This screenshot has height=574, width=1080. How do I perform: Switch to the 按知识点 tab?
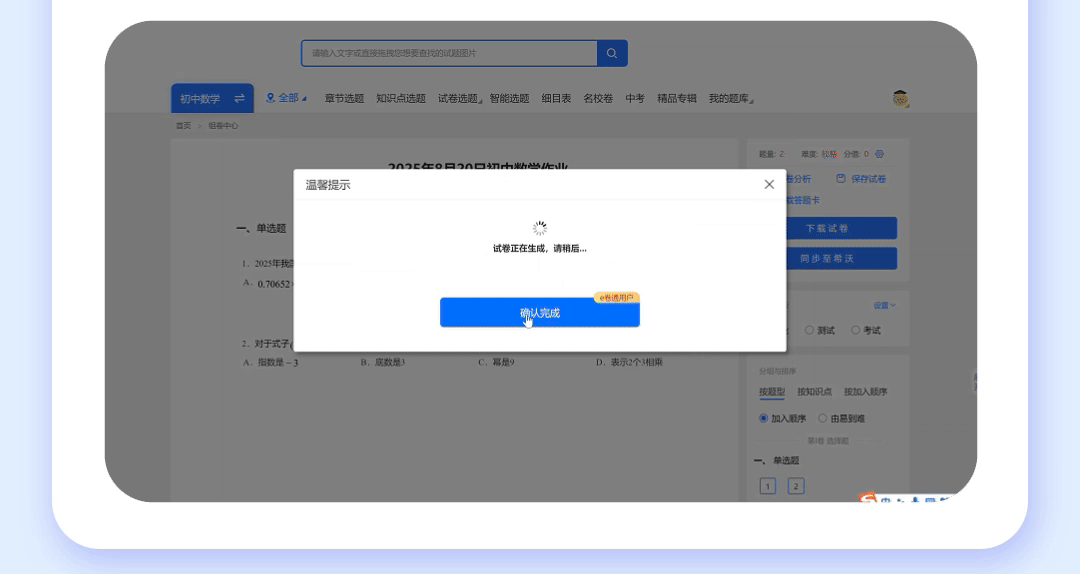coord(814,392)
